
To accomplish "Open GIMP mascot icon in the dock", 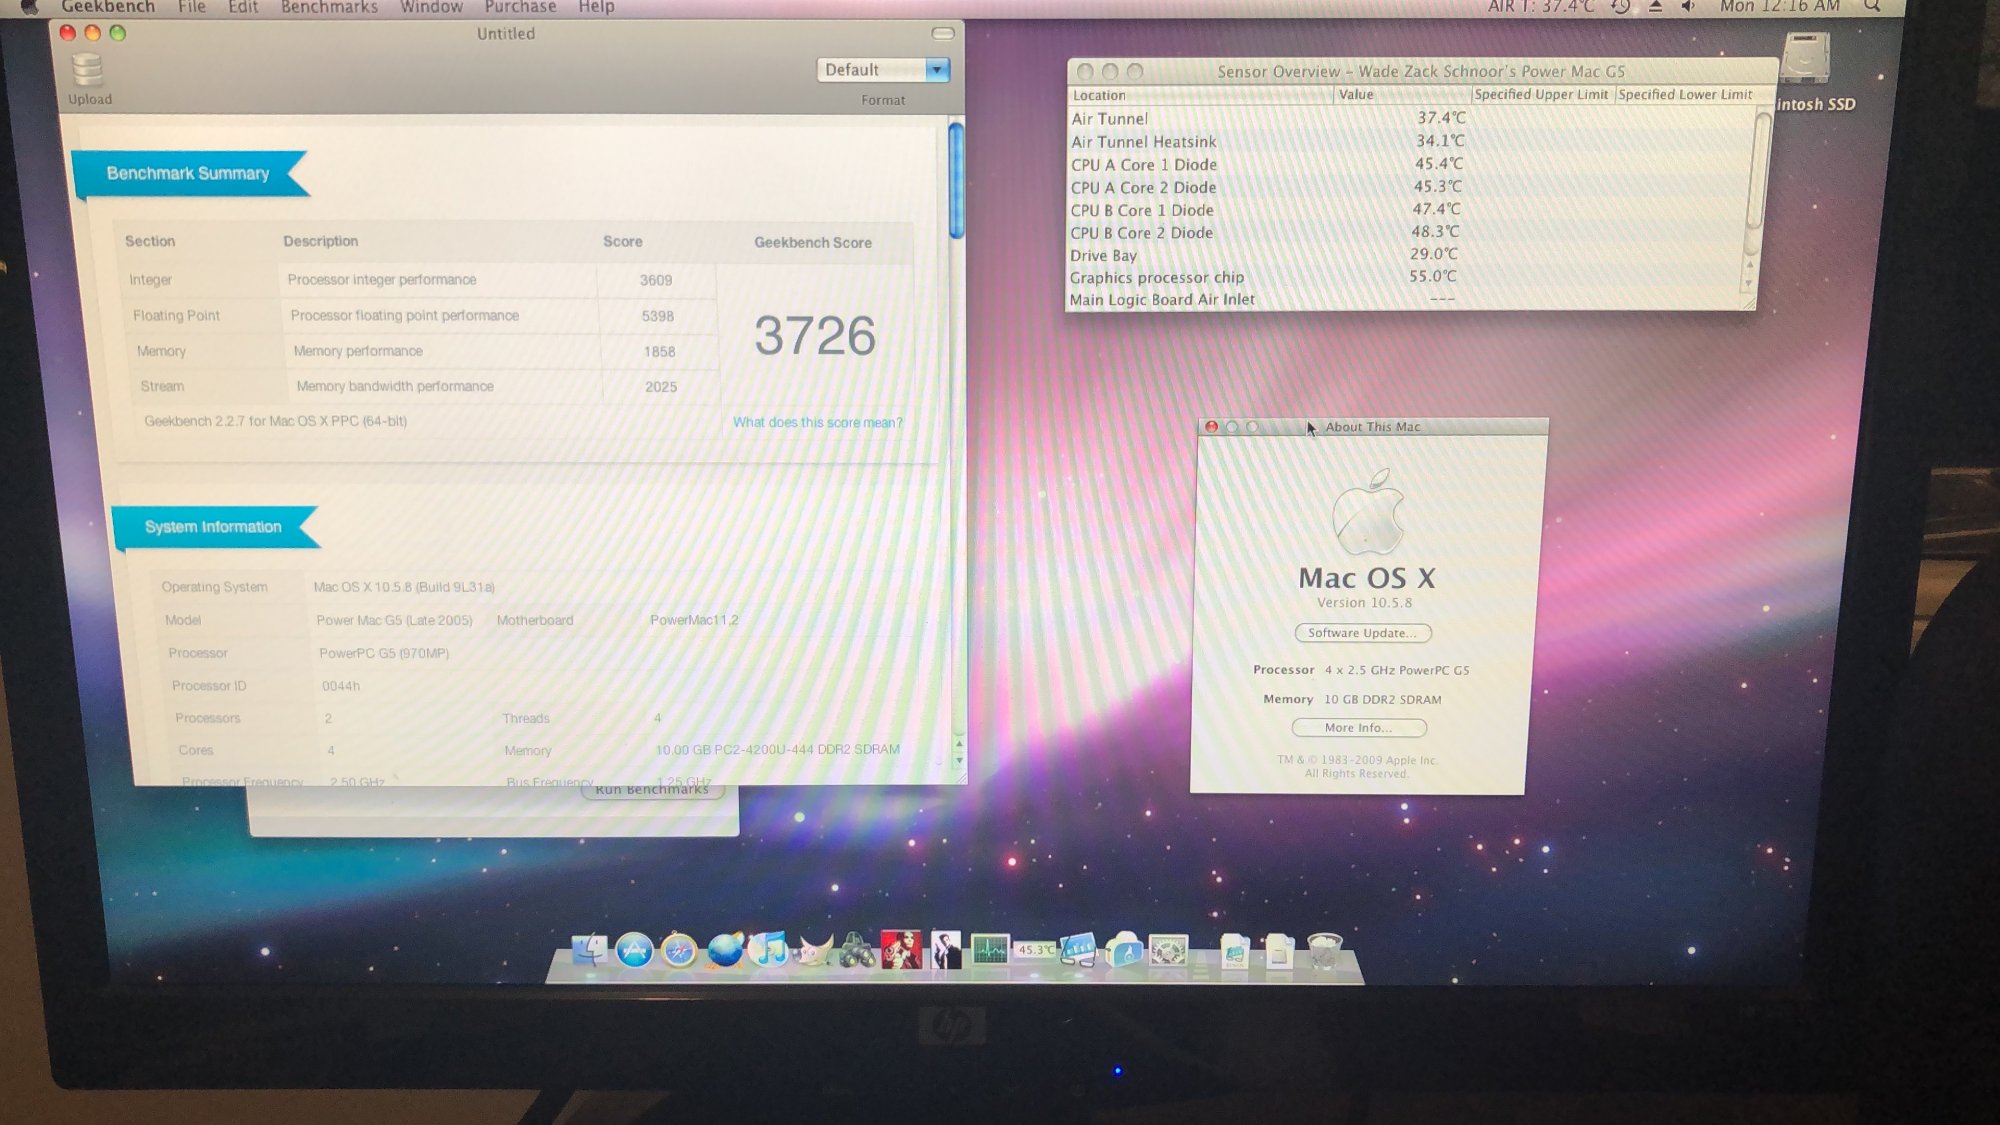I will pos(813,950).
